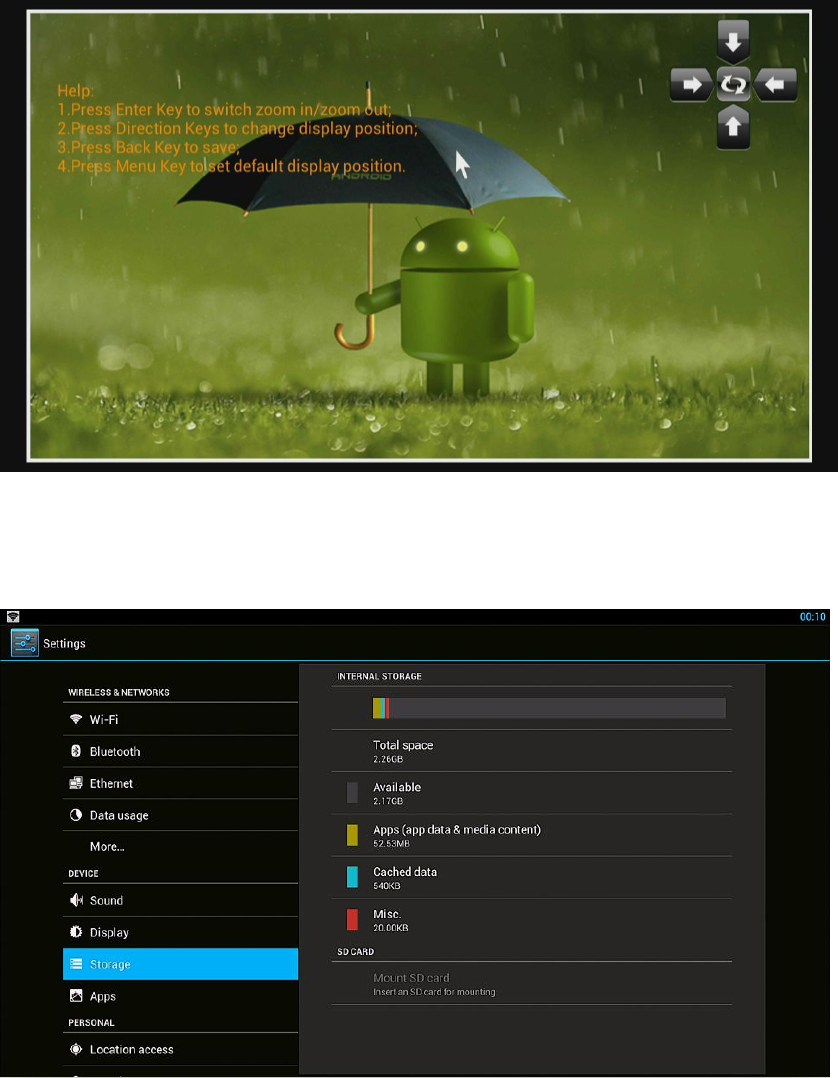Select the highlighted Storage entry
Screen dimensions: 838x1078
pyautogui.click(x=180, y=964)
